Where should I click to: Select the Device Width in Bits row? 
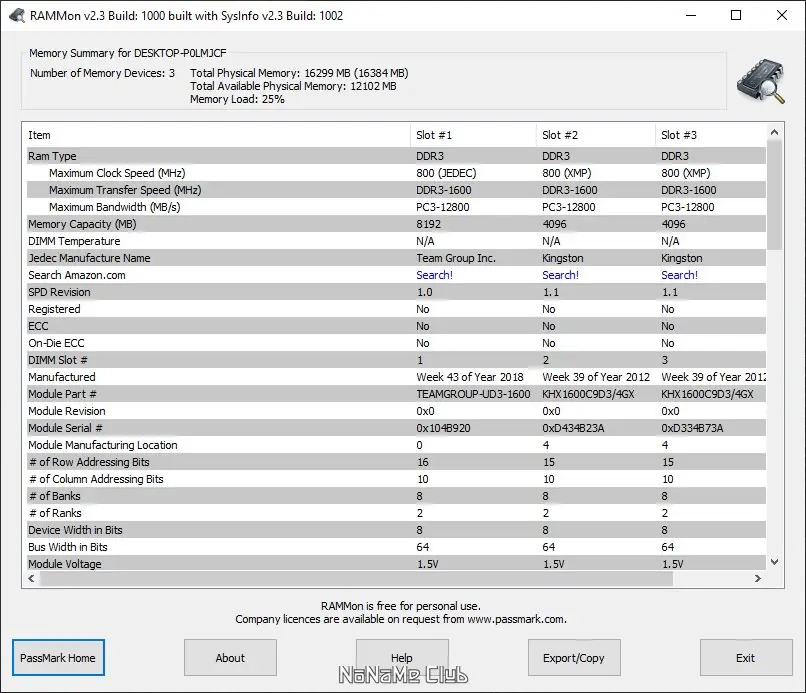(396, 530)
